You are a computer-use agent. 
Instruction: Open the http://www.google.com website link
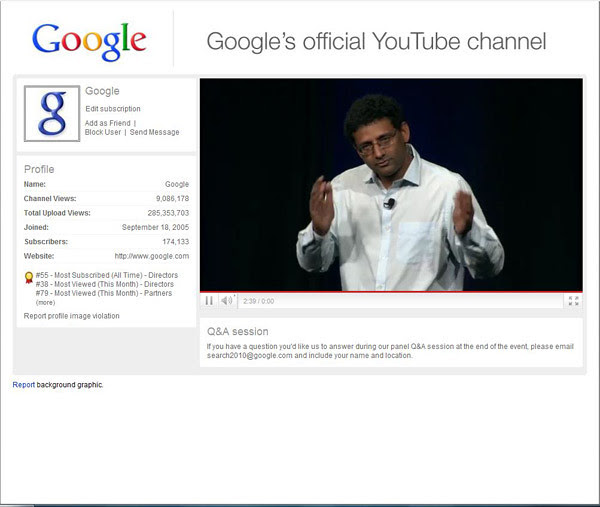(152, 256)
